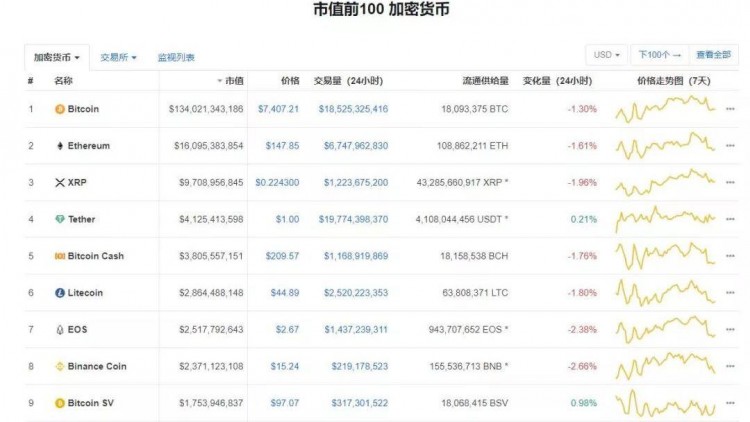Open more options for Ethereum row

pos(730,146)
